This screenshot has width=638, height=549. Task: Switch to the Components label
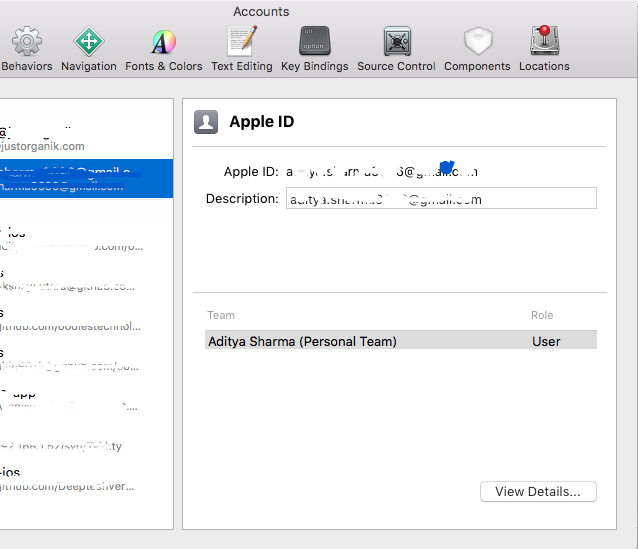(x=477, y=66)
